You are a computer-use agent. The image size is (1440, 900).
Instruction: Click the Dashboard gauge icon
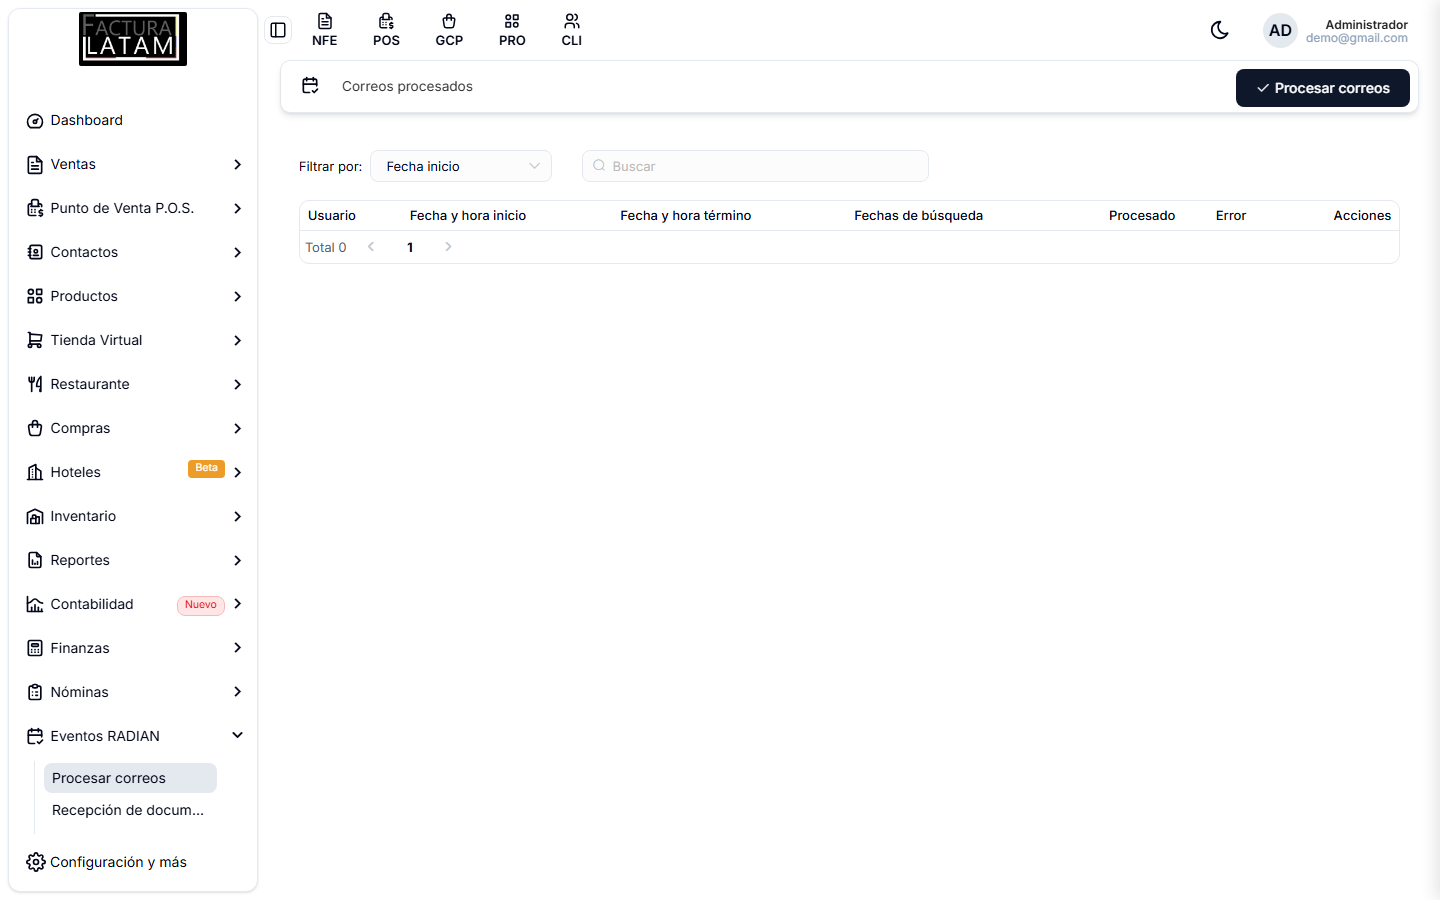click(35, 121)
